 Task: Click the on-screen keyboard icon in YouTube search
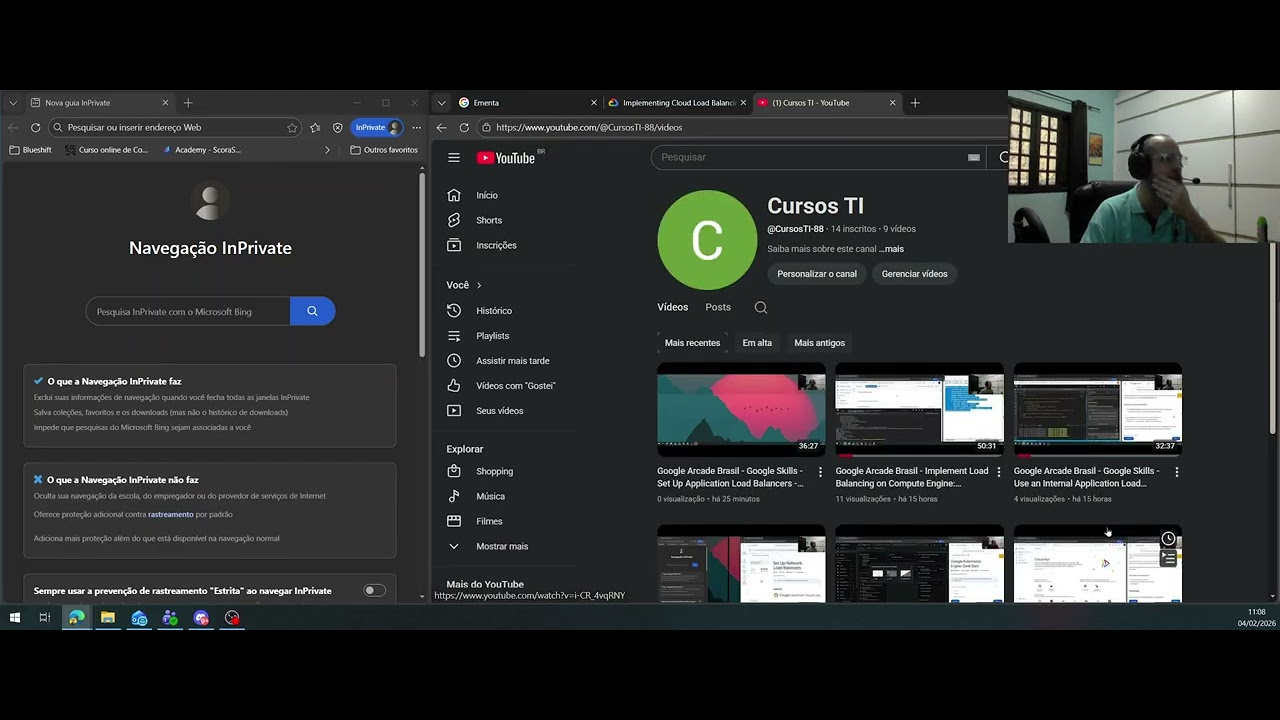coord(973,157)
